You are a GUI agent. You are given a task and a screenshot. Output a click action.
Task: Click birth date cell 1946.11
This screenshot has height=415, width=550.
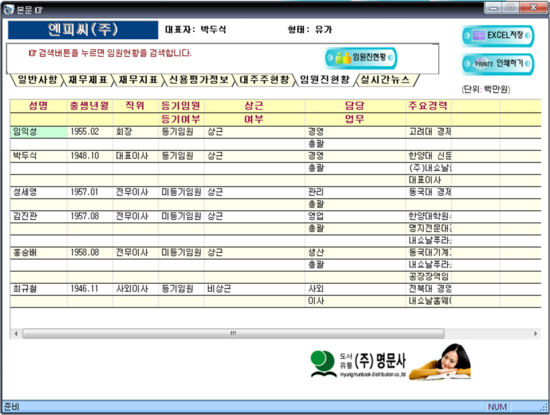point(90,289)
